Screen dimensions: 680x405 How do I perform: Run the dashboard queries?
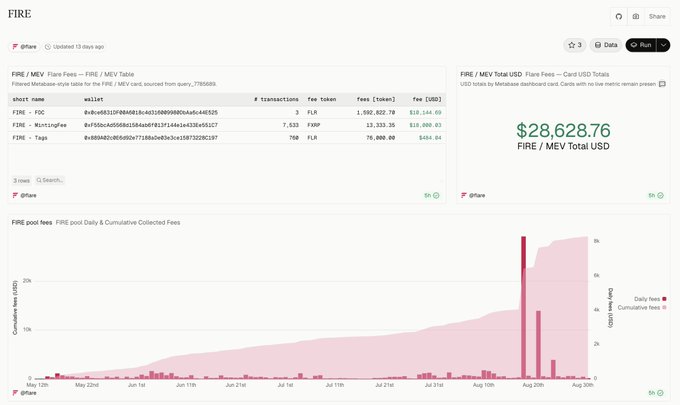(x=641, y=45)
